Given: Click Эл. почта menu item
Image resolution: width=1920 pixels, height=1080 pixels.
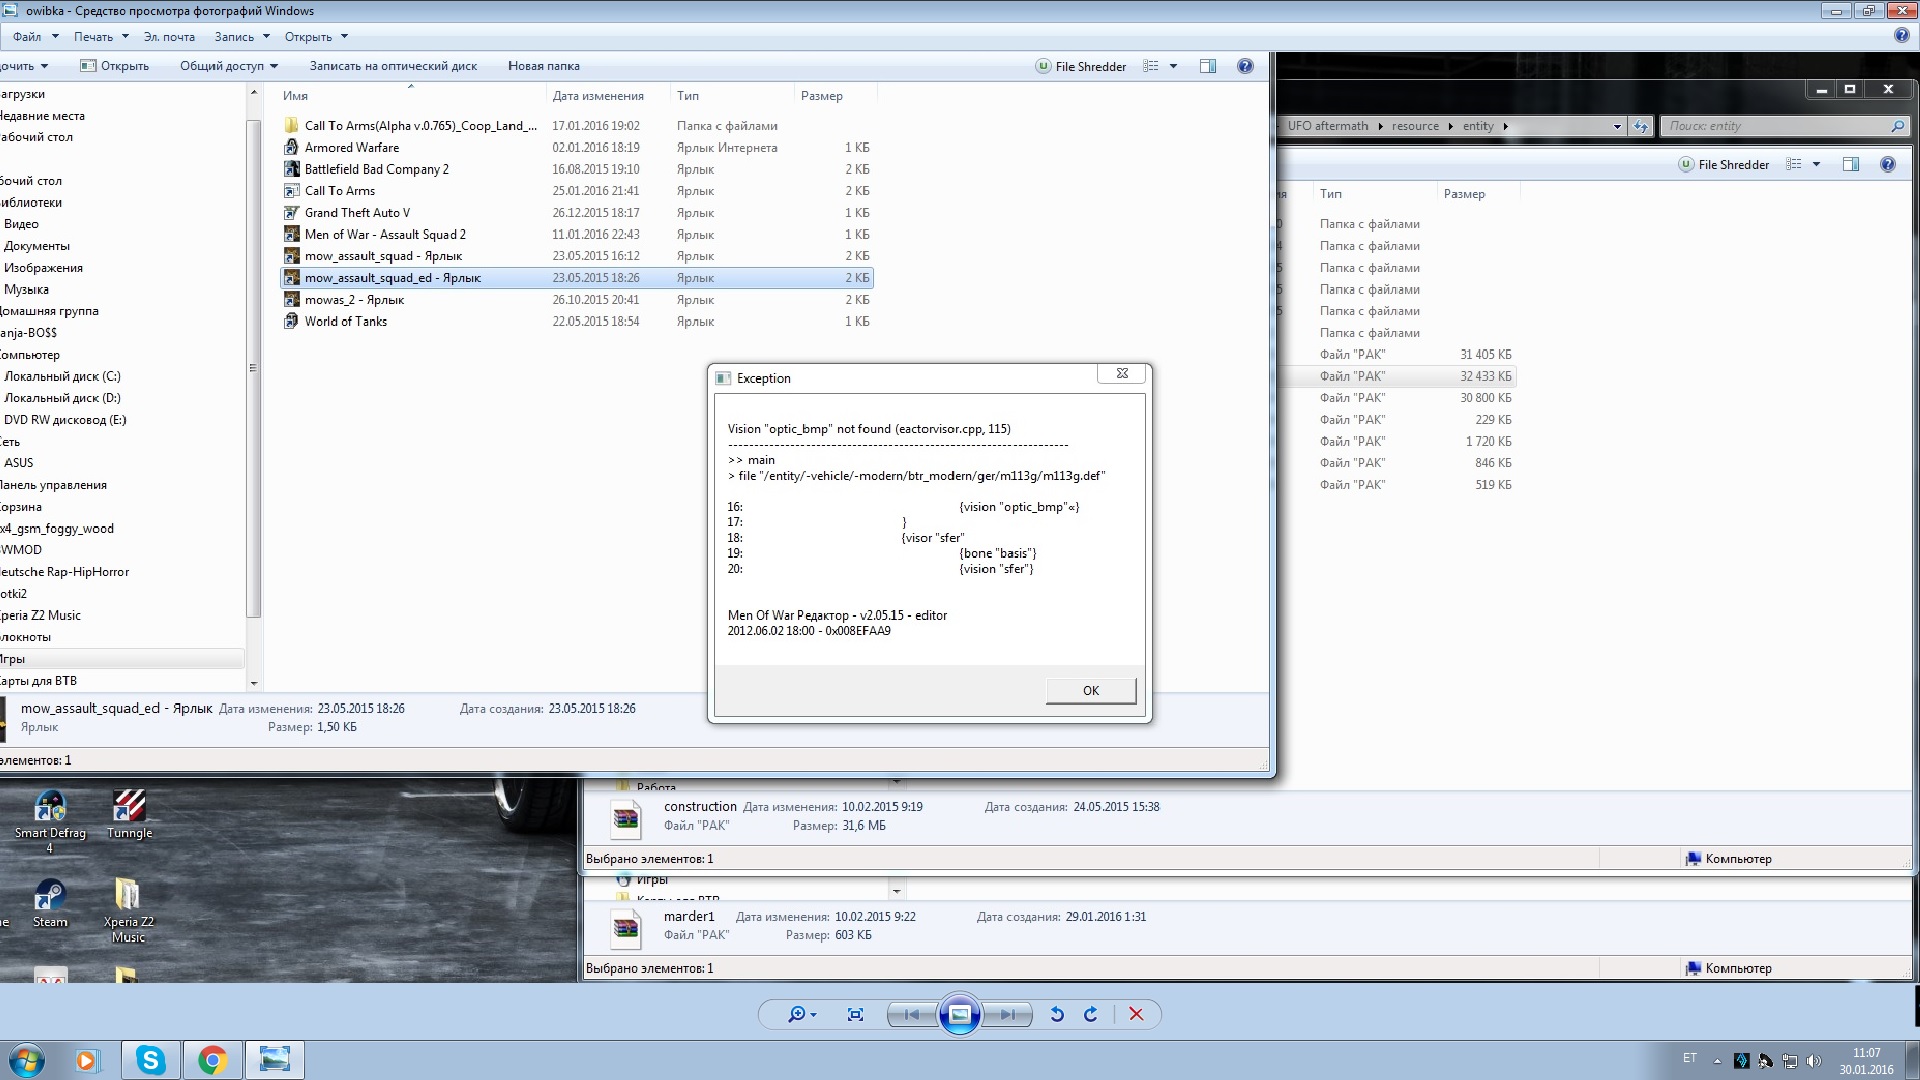Looking at the screenshot, I should pyautogui.click(x=169, y=37).
